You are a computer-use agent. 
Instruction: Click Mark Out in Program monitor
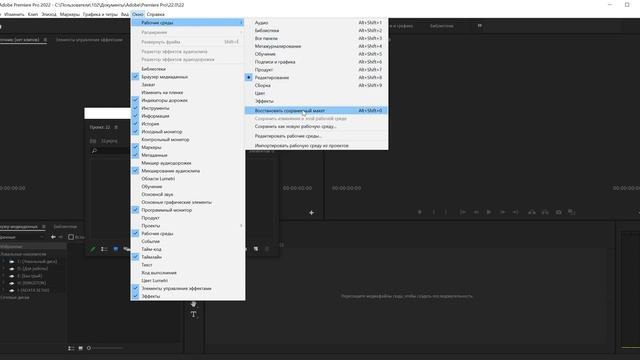pyautogui.click(x=446, y=212)
